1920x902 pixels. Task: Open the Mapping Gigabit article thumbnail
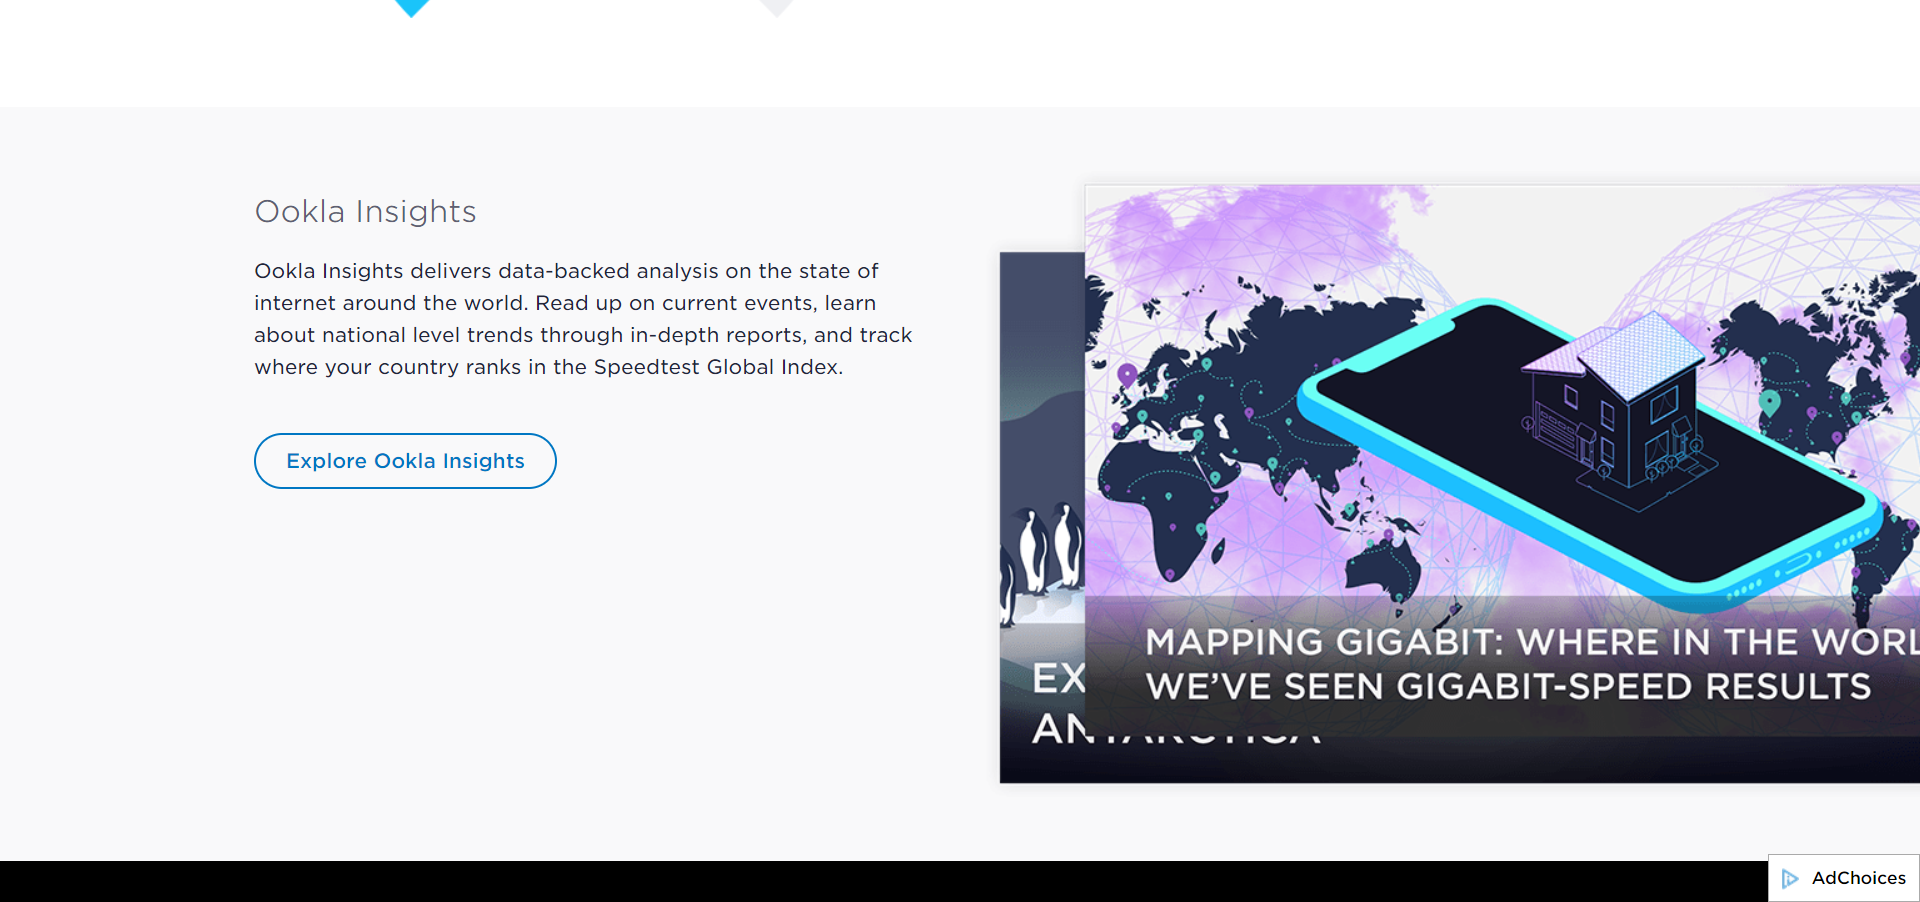tap(1502, 460)
